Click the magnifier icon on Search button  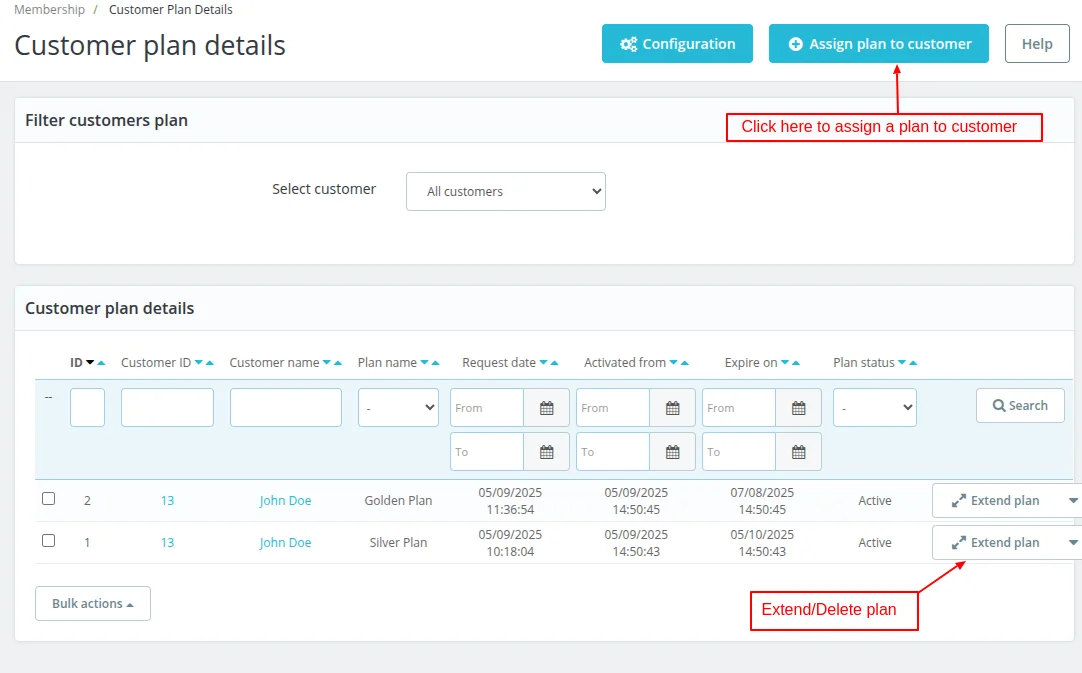(x=998, y=405)
